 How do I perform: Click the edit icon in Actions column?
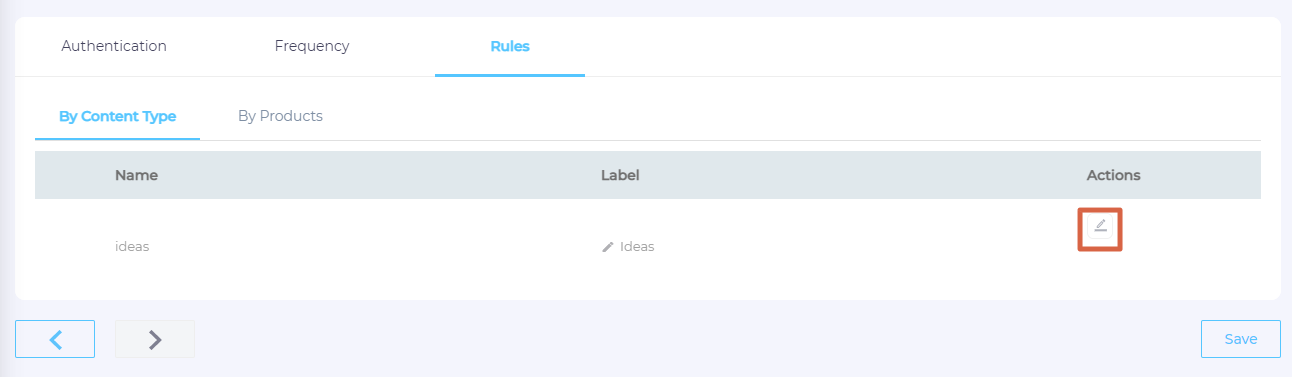1100,226
